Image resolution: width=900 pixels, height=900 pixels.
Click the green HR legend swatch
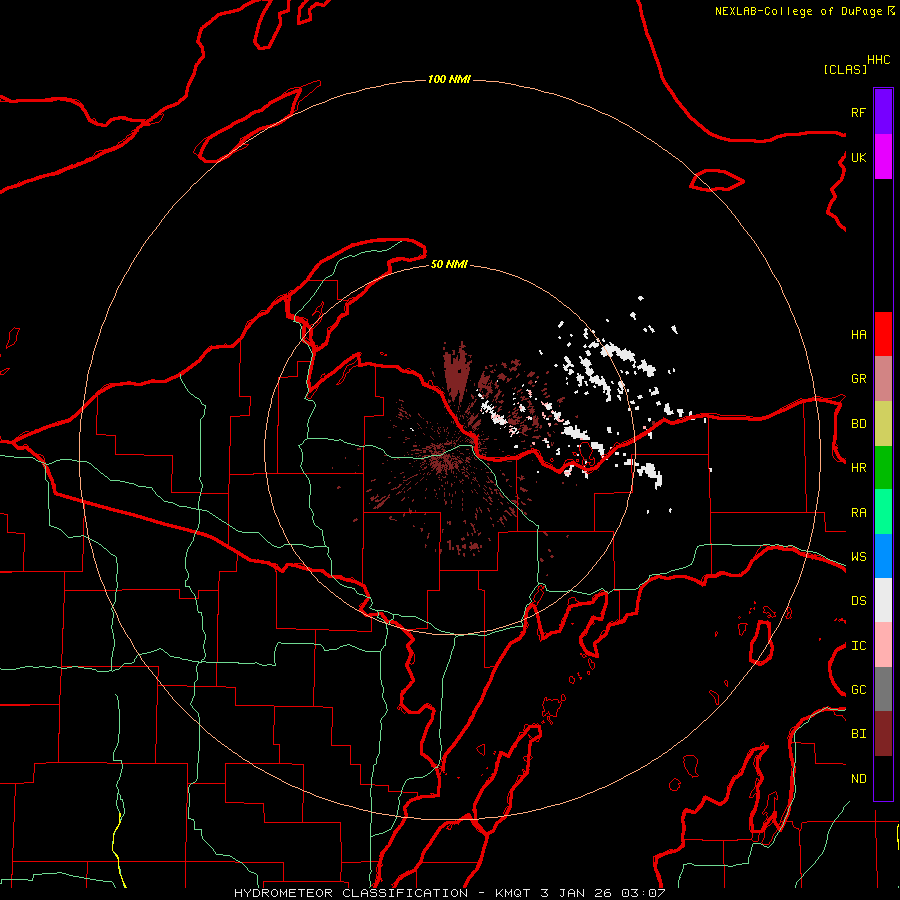click(883, 468)
